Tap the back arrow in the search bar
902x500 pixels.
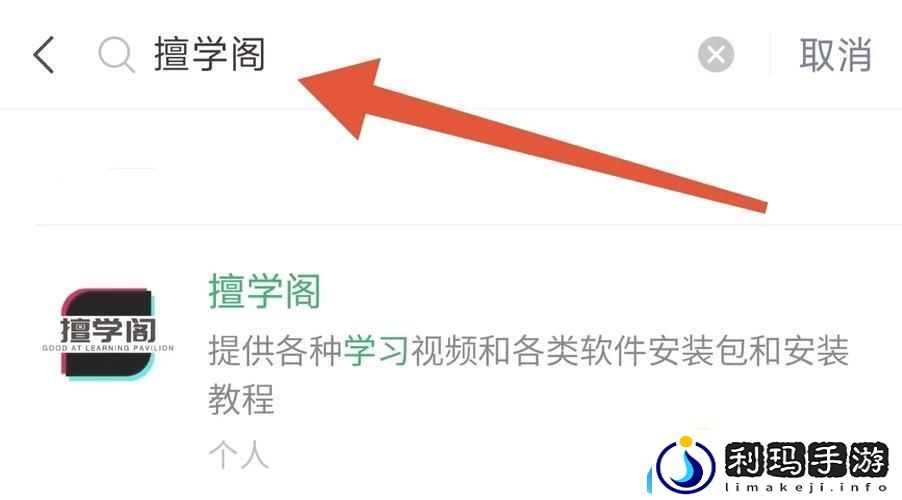click(x=44, y=55)
